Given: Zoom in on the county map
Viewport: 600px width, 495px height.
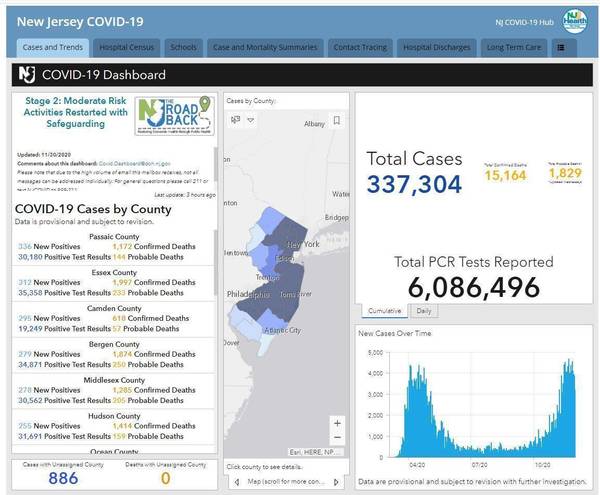Looking at the screenshot, I should 337,423.
